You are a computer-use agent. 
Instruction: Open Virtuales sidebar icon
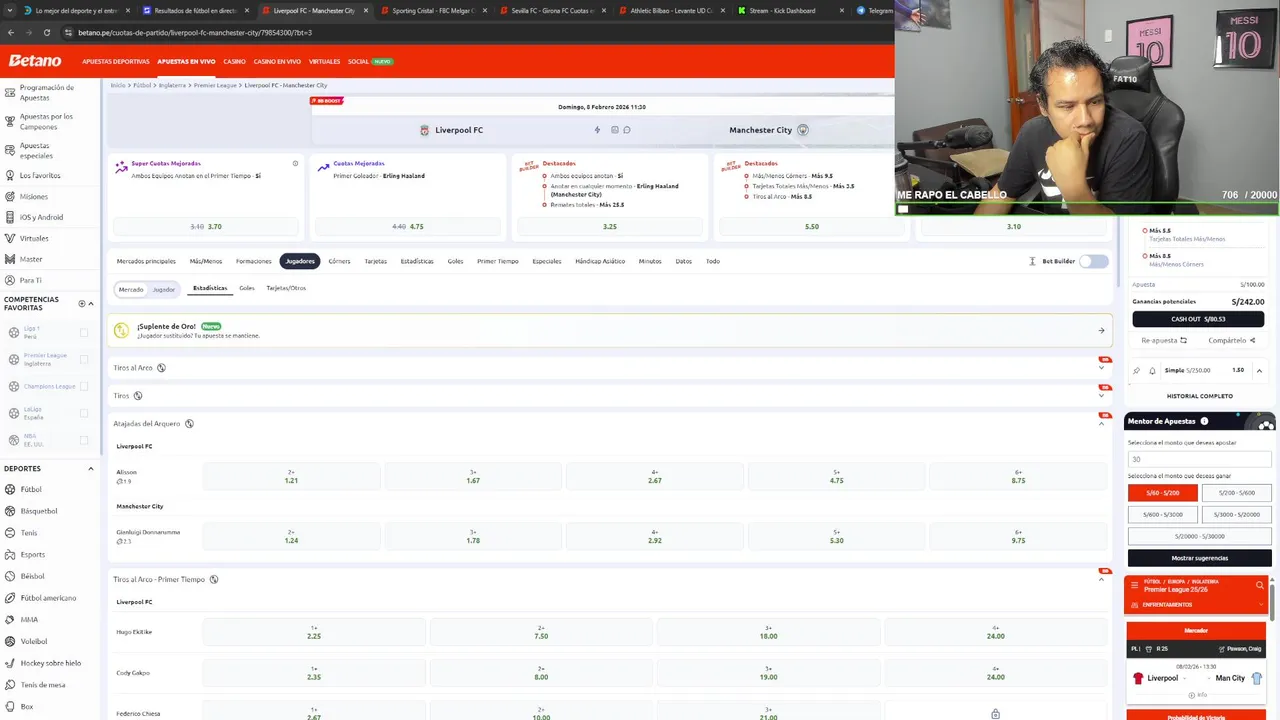coord(9,238)
